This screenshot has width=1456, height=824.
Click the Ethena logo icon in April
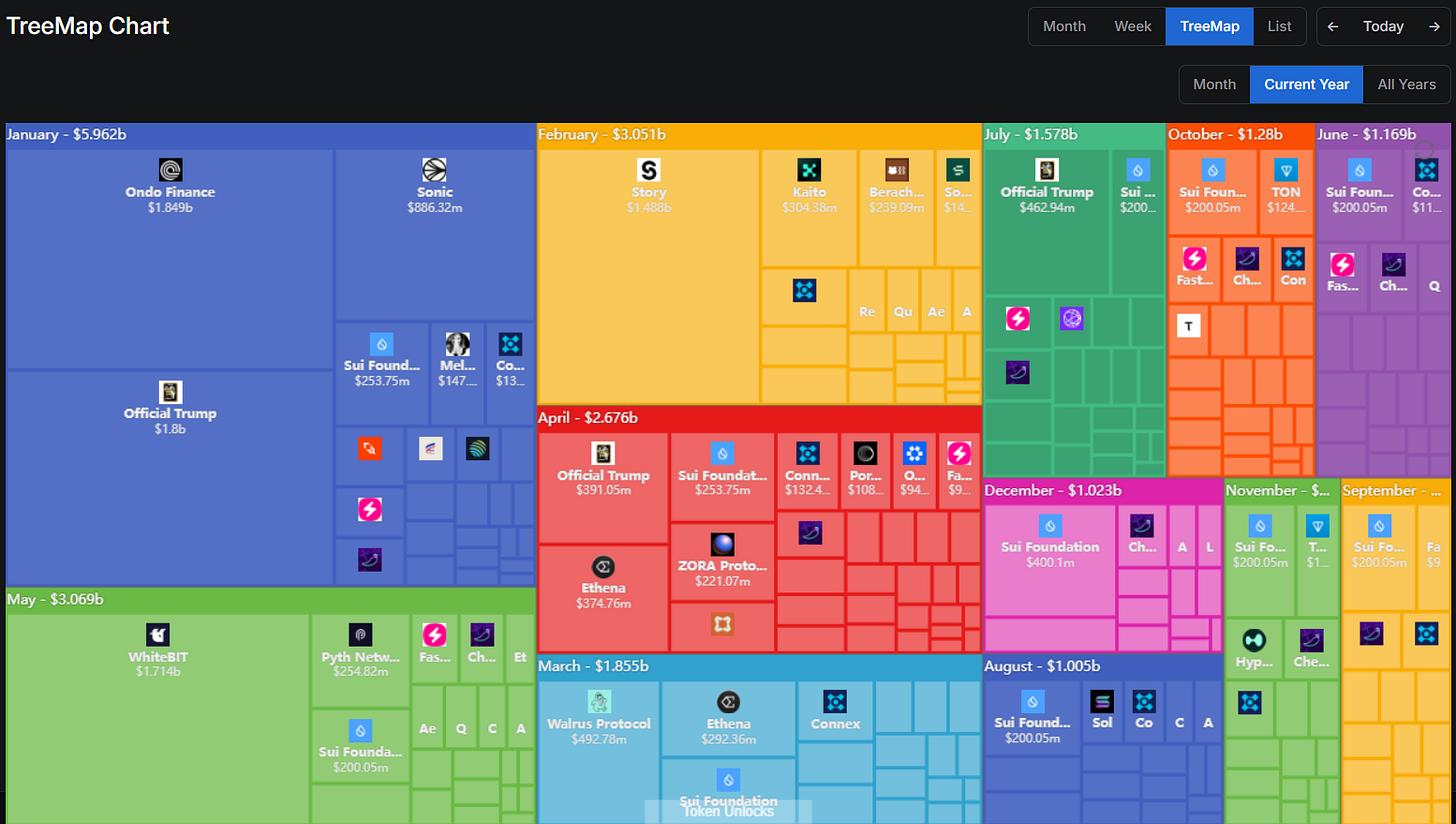point(603,567)
